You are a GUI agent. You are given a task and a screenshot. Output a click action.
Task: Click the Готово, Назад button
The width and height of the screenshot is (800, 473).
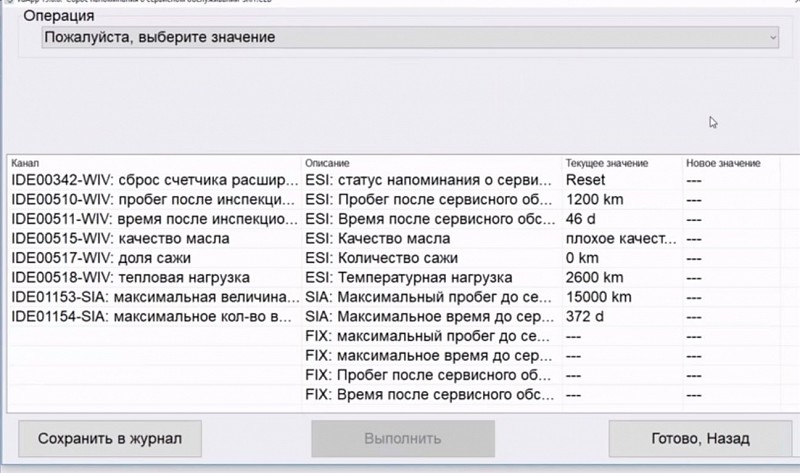click(699, 438)
